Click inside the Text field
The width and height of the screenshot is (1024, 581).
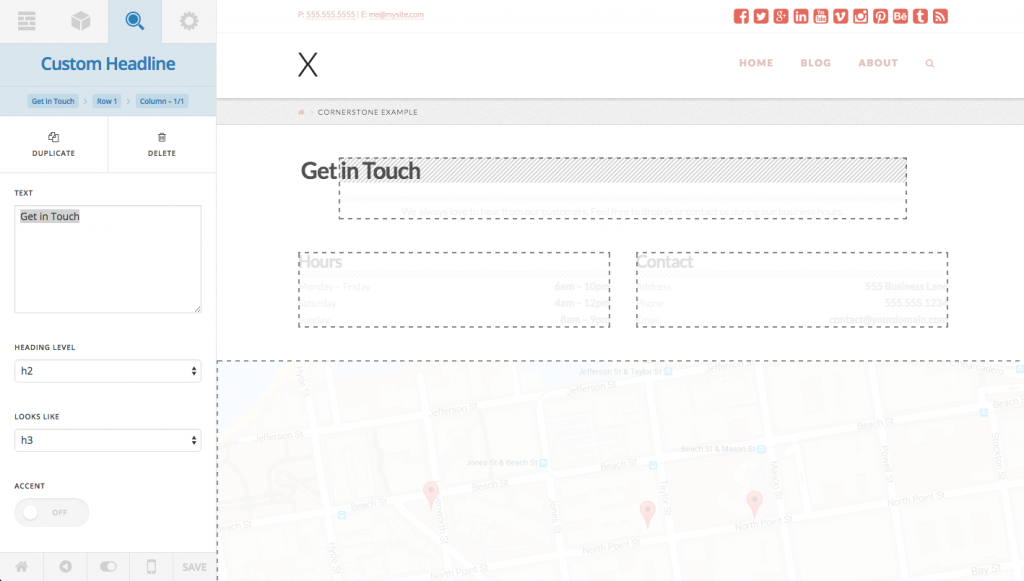click(108, 259)
